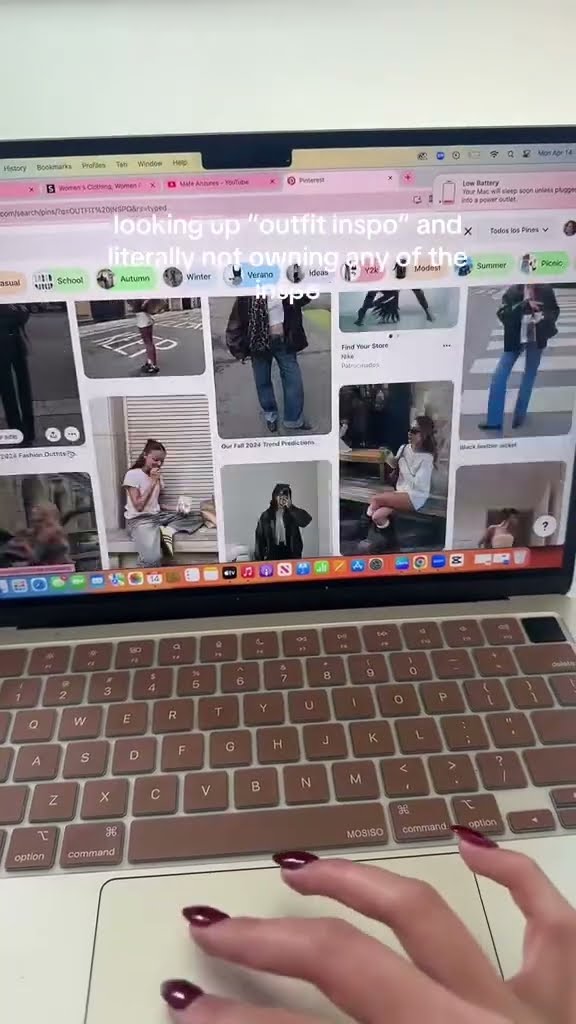Select the School filter chip
This screenshot has height=1024, width=576.
(59, 280)
